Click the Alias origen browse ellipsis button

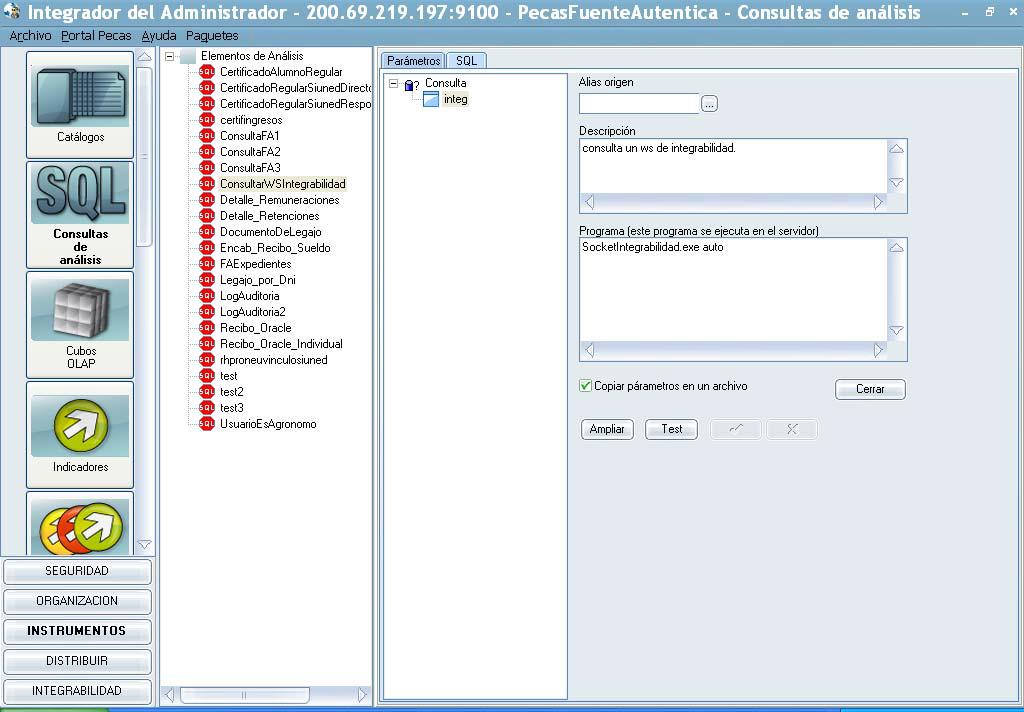click(x=710, y=104)
